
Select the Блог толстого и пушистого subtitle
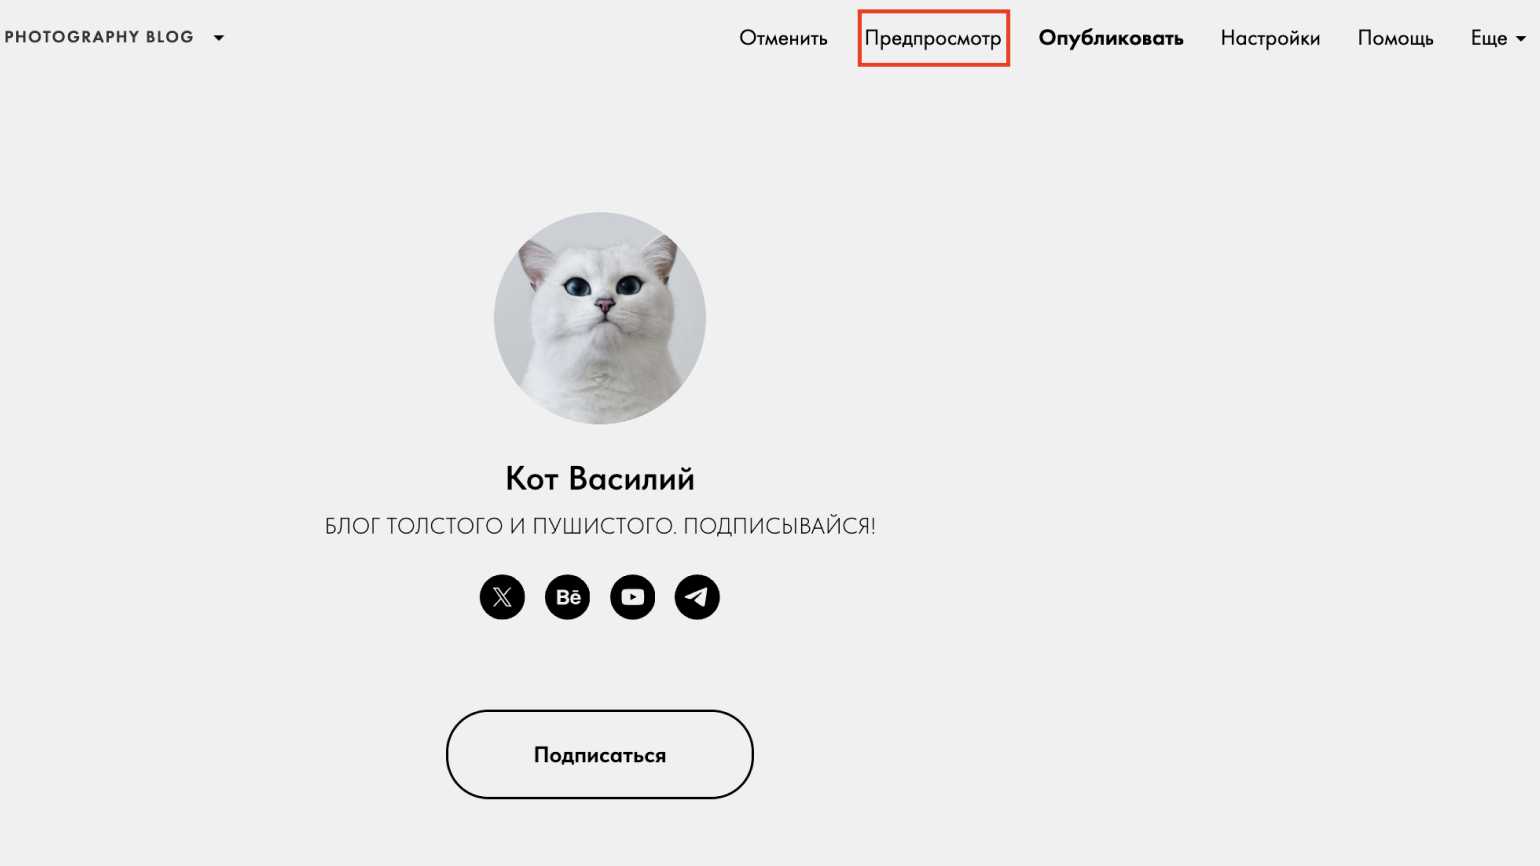[600, 526]
